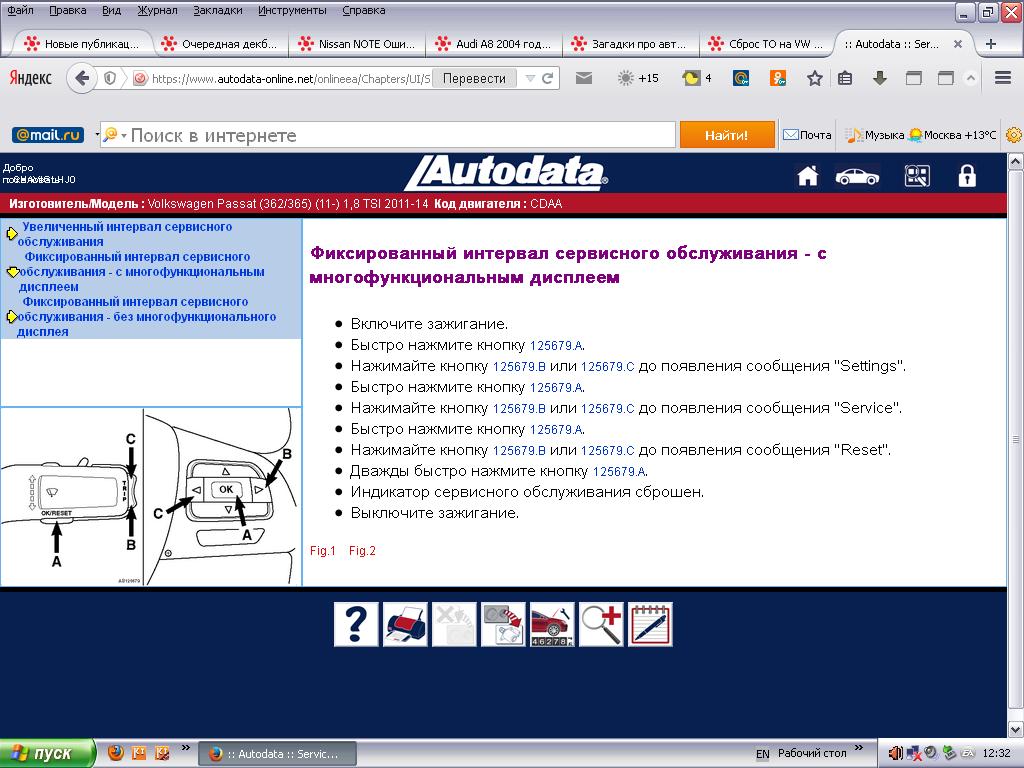Image resolution: width=1024 pixels, height=768 pixels.
Task: Click the orange Найти! search button
Action: coord(727,135)
